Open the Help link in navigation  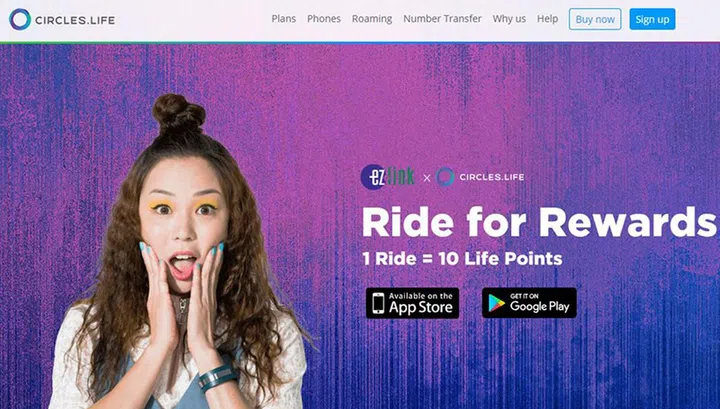547,19
